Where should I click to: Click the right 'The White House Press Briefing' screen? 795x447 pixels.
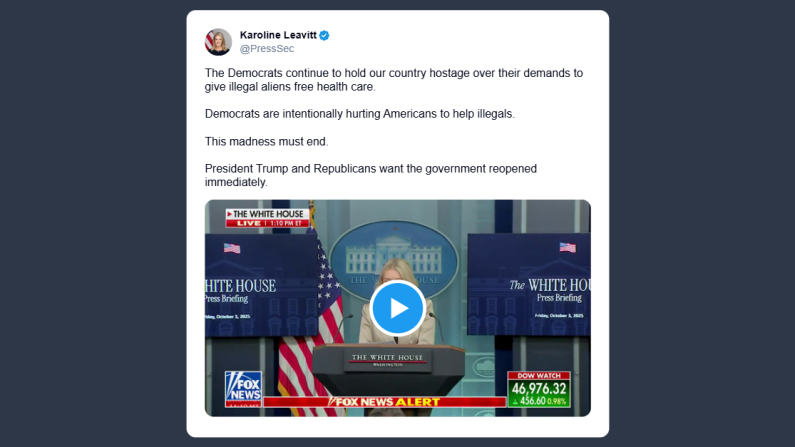(529, 284)
